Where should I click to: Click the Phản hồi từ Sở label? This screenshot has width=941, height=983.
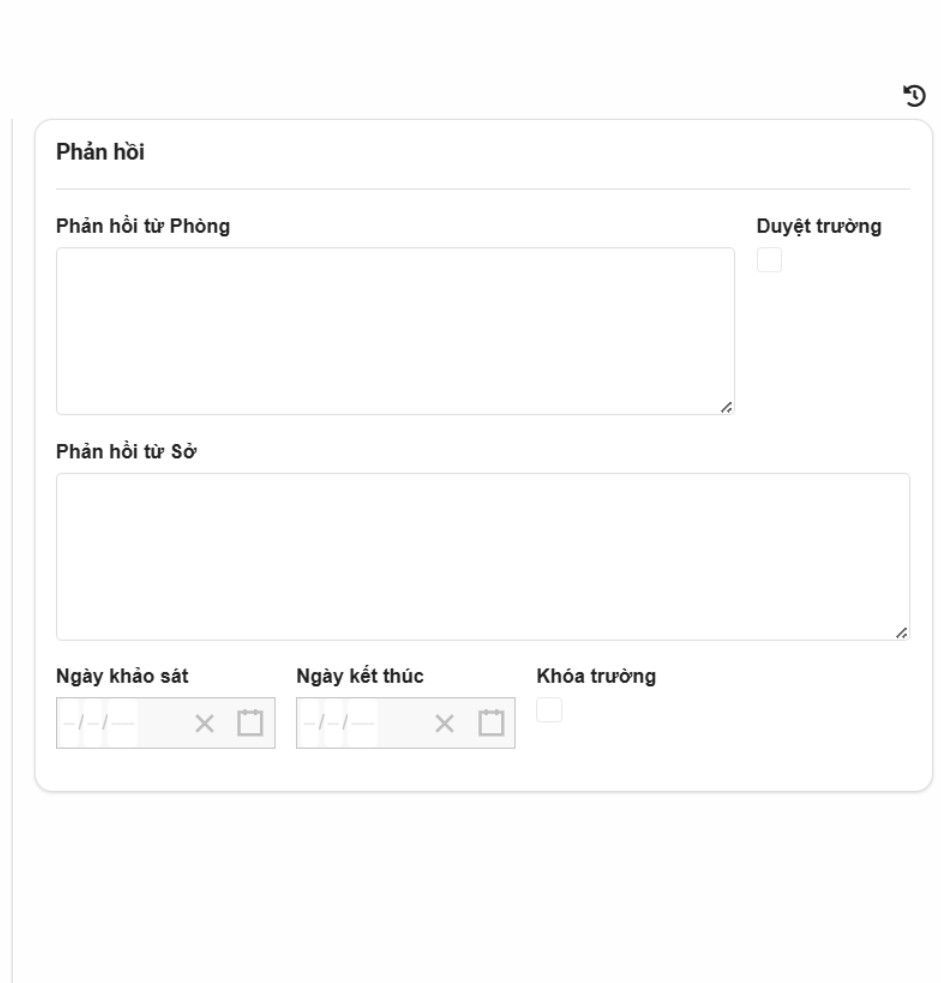[126, 451]
